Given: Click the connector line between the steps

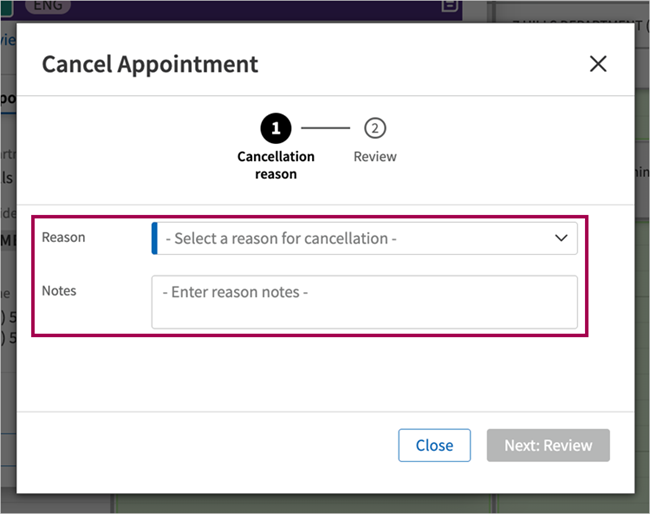Looking at the screenshot, I should [x=325, y=128].
